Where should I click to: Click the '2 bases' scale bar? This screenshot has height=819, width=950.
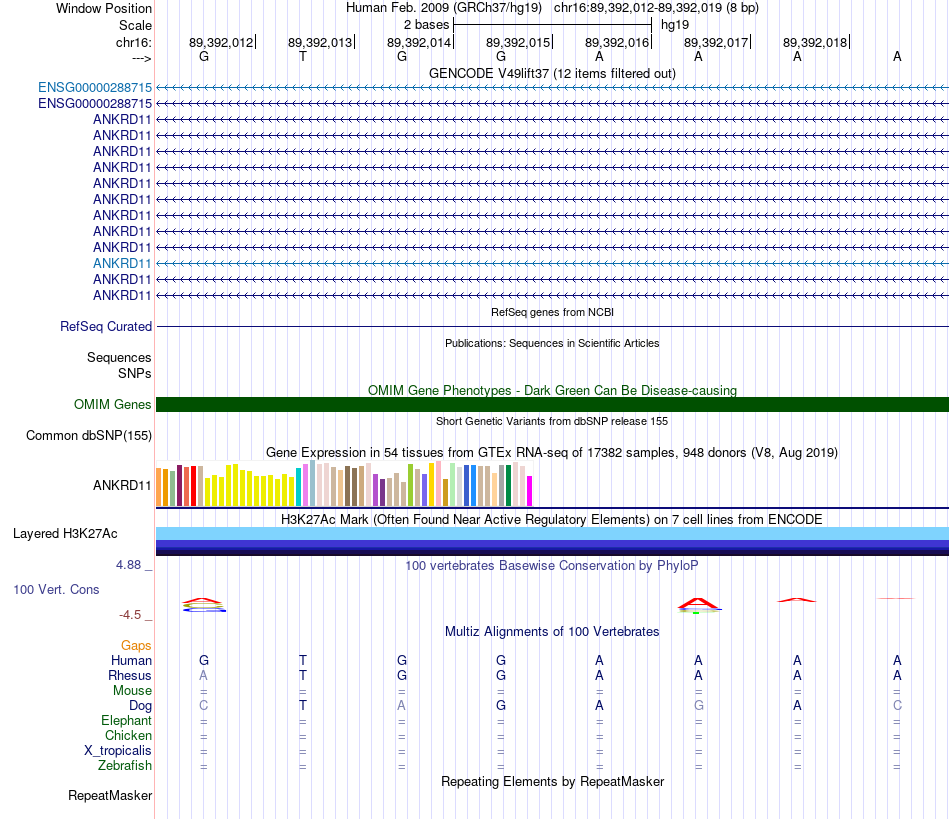(552, 25)
